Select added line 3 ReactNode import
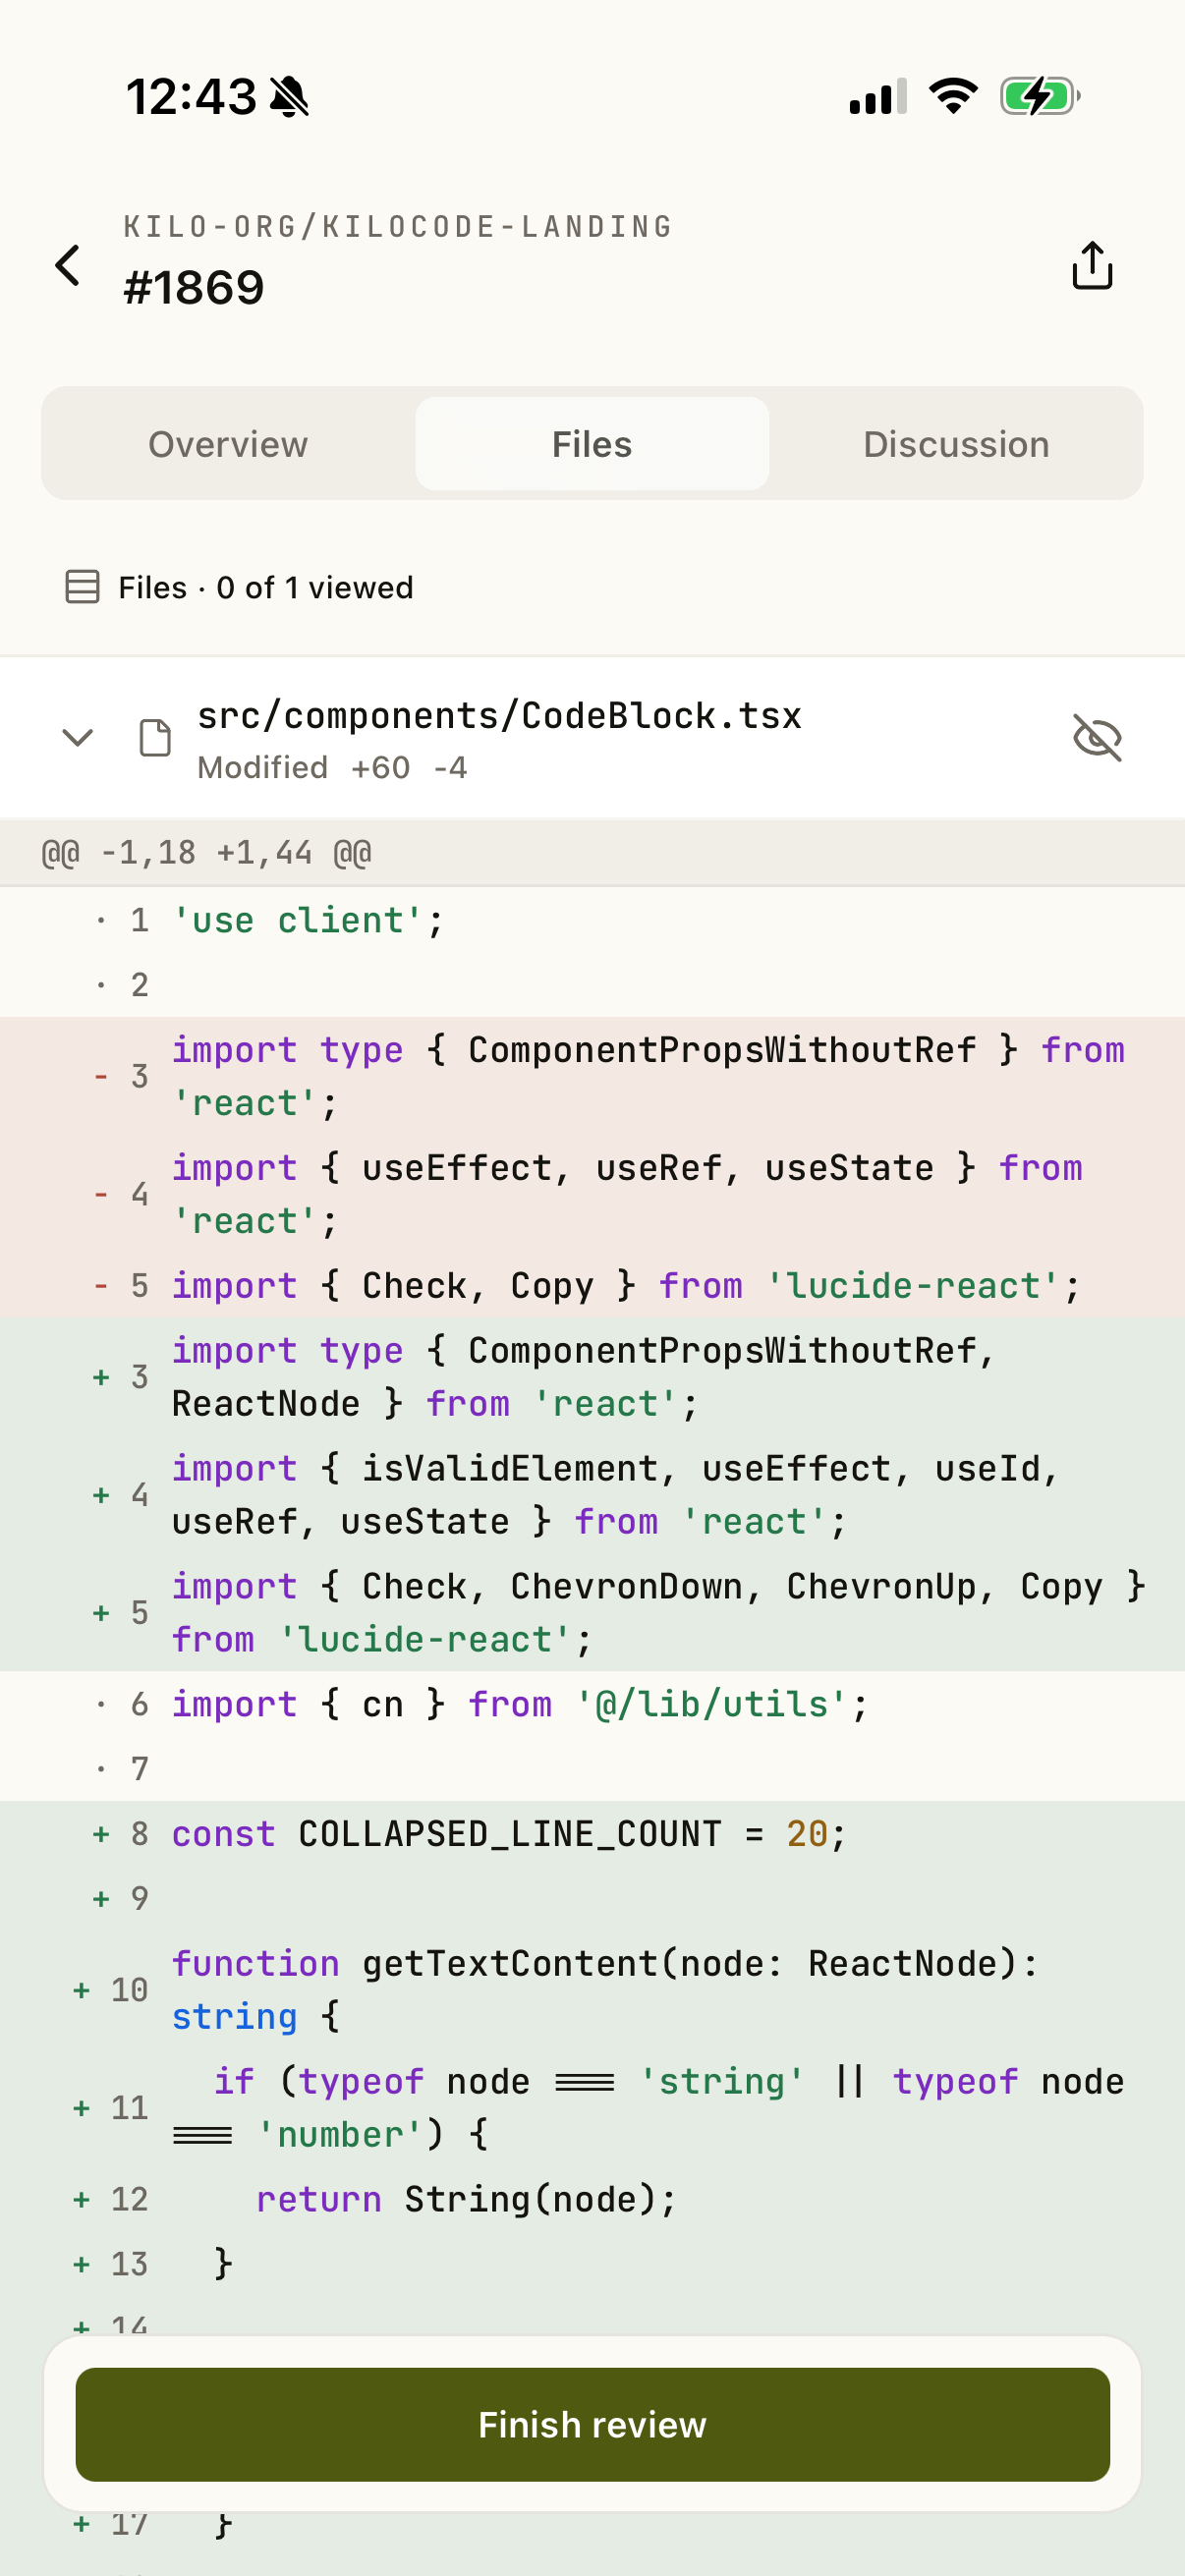Image resolution: width=1185 pixels, height=2576 pixels. click(592, 1377)
